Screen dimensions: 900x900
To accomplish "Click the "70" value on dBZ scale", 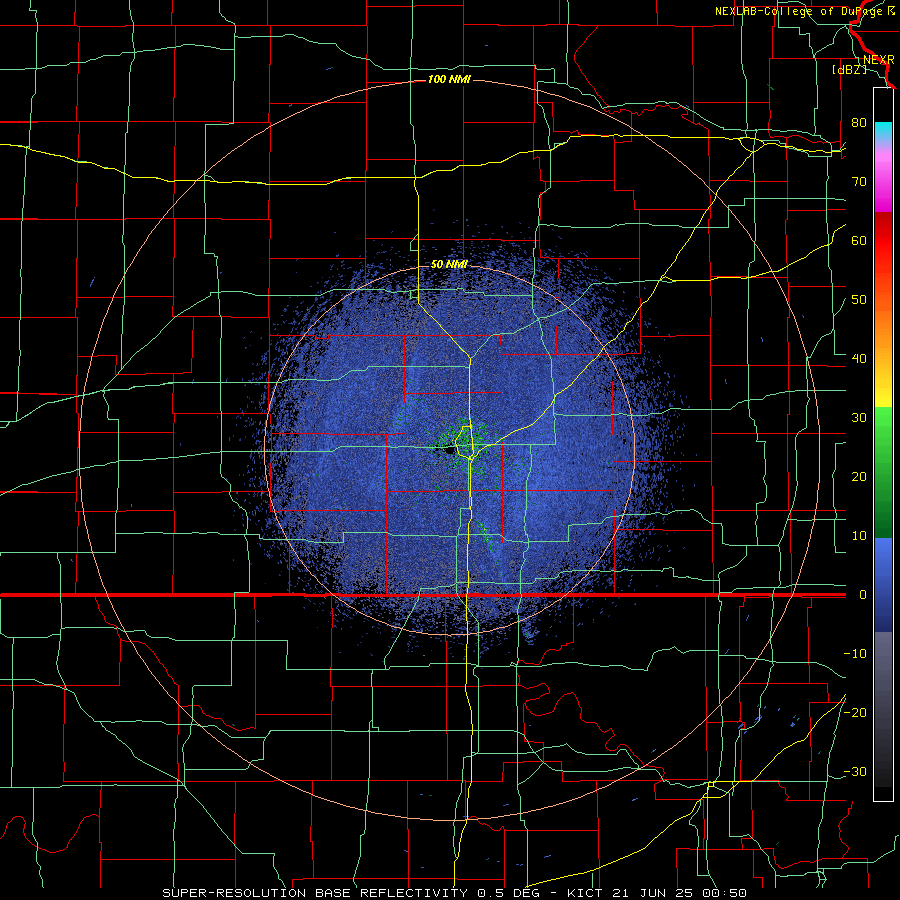I will 859,182.
